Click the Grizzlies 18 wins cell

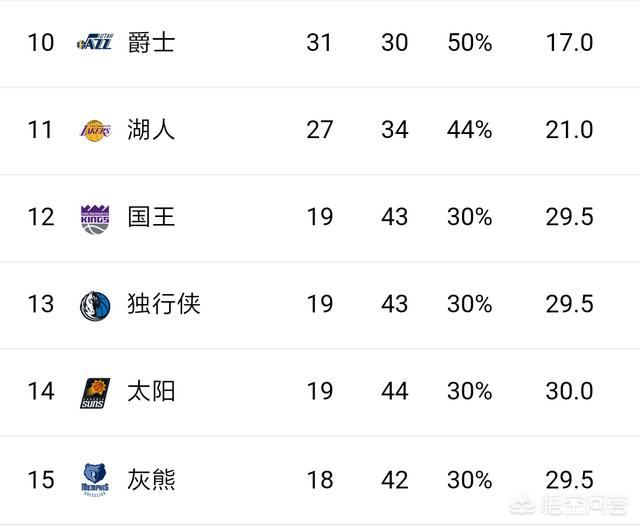pos(320,479)
